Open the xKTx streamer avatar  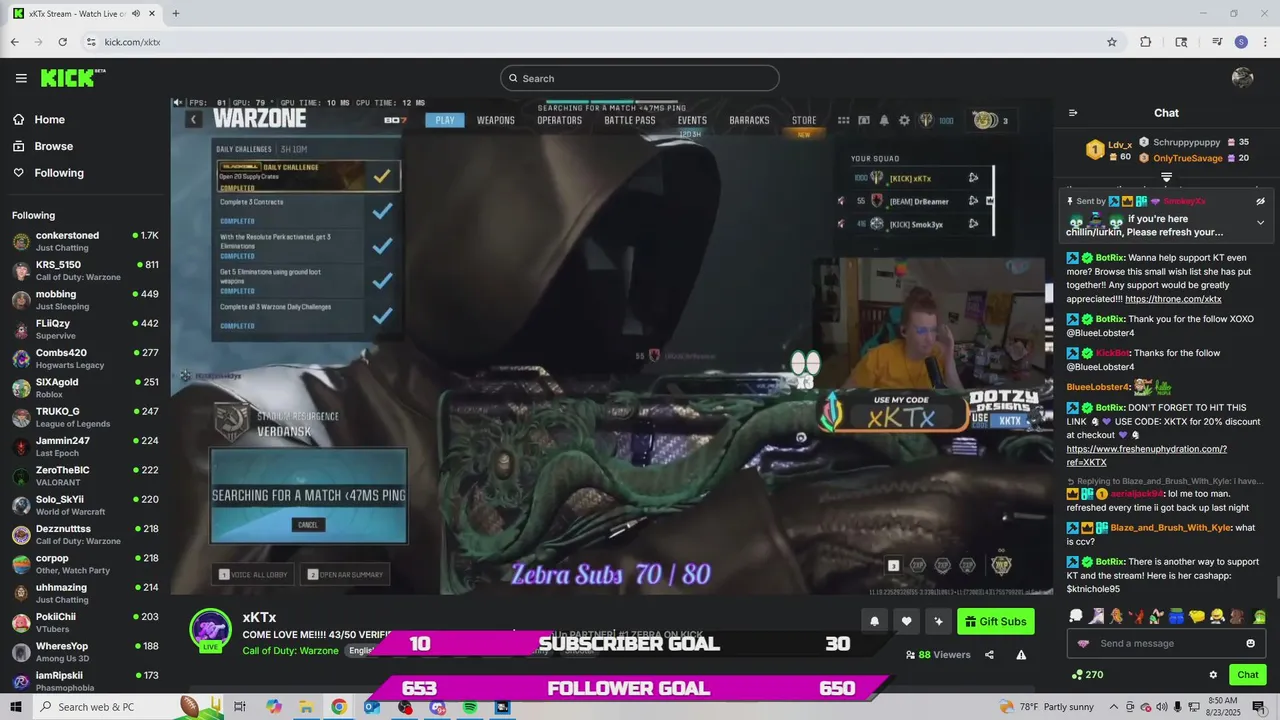[210, 628]
